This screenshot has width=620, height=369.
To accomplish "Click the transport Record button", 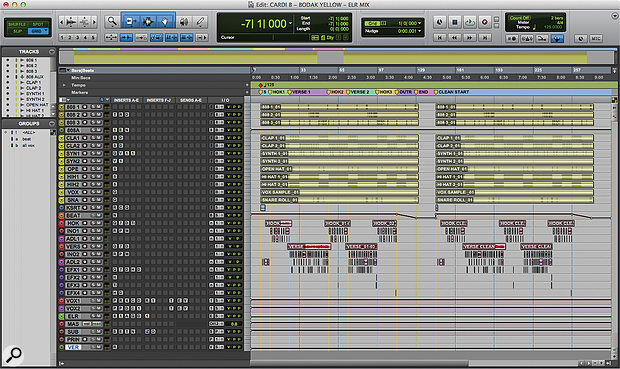I will (485, 22).
